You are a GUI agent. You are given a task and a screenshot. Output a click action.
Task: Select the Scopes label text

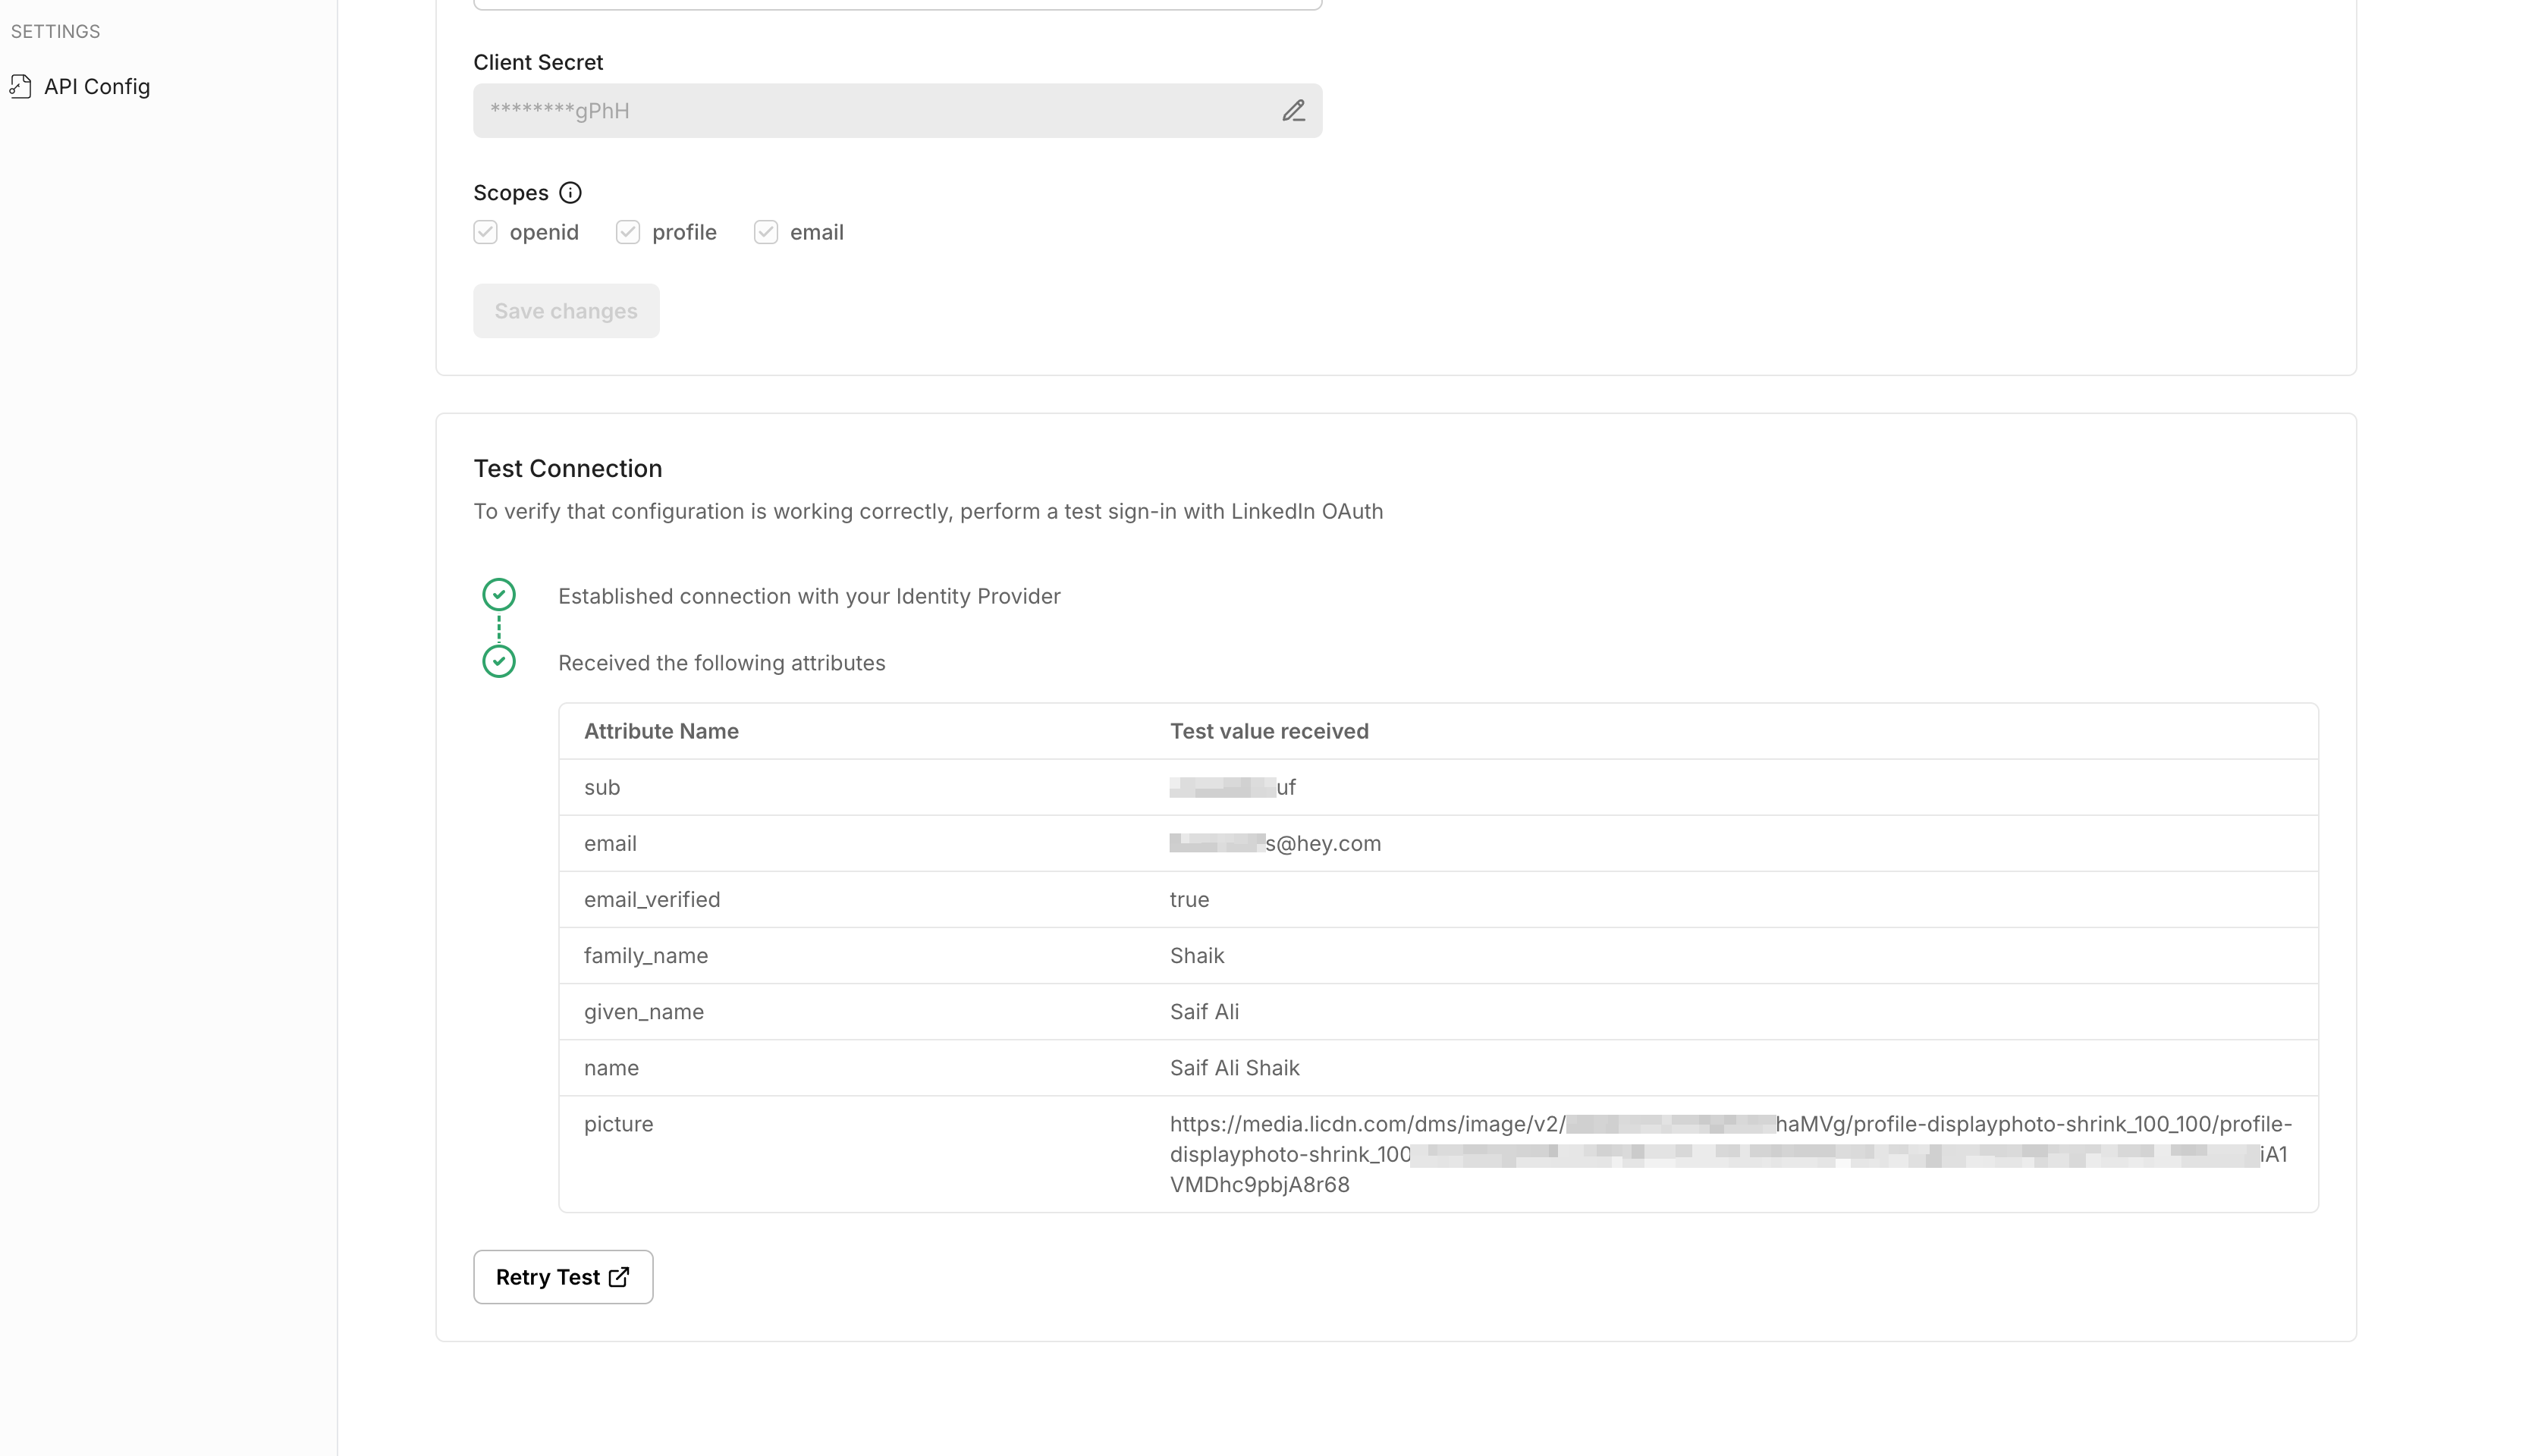coord(510,193)
